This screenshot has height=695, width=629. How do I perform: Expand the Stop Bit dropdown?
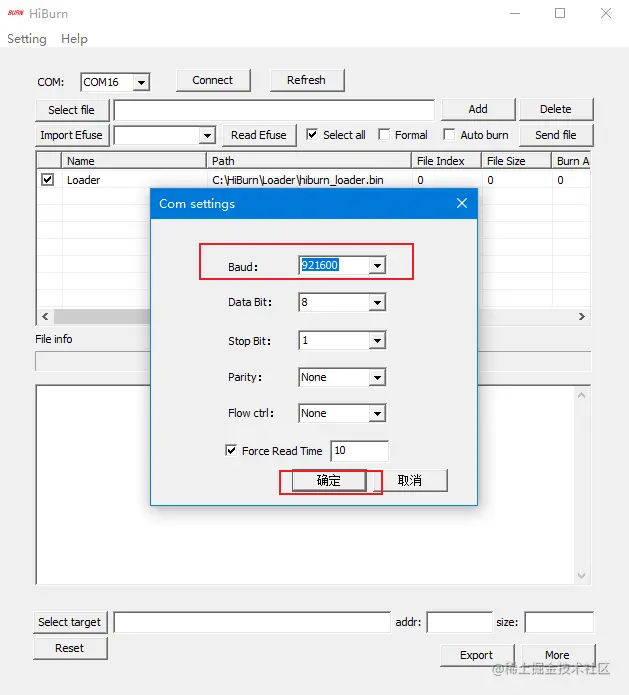pos(377,341)
